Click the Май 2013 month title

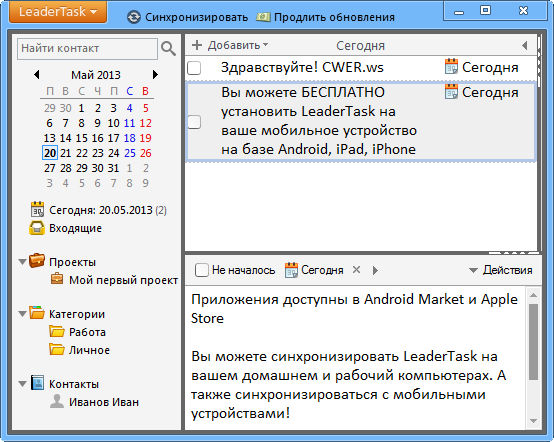click(96, 75)
